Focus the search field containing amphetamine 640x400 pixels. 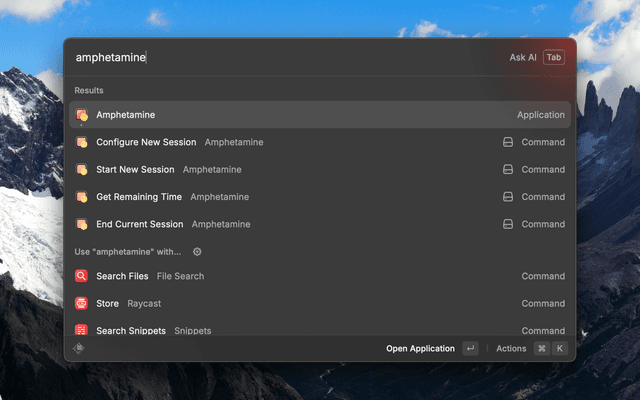286,57
